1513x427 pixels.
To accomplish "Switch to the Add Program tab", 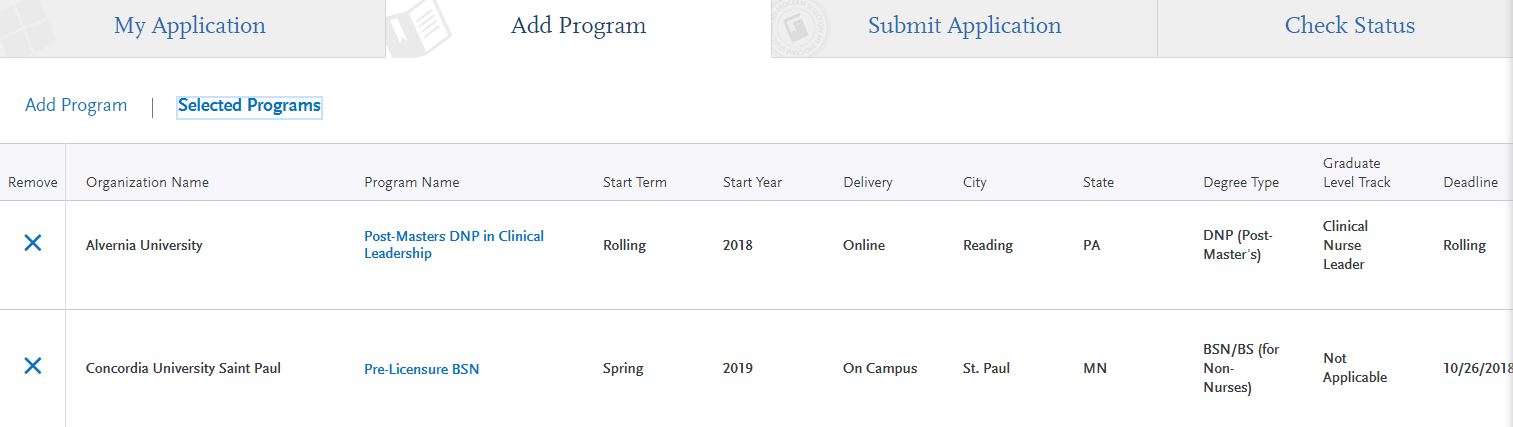I will [x=578, y=26].
